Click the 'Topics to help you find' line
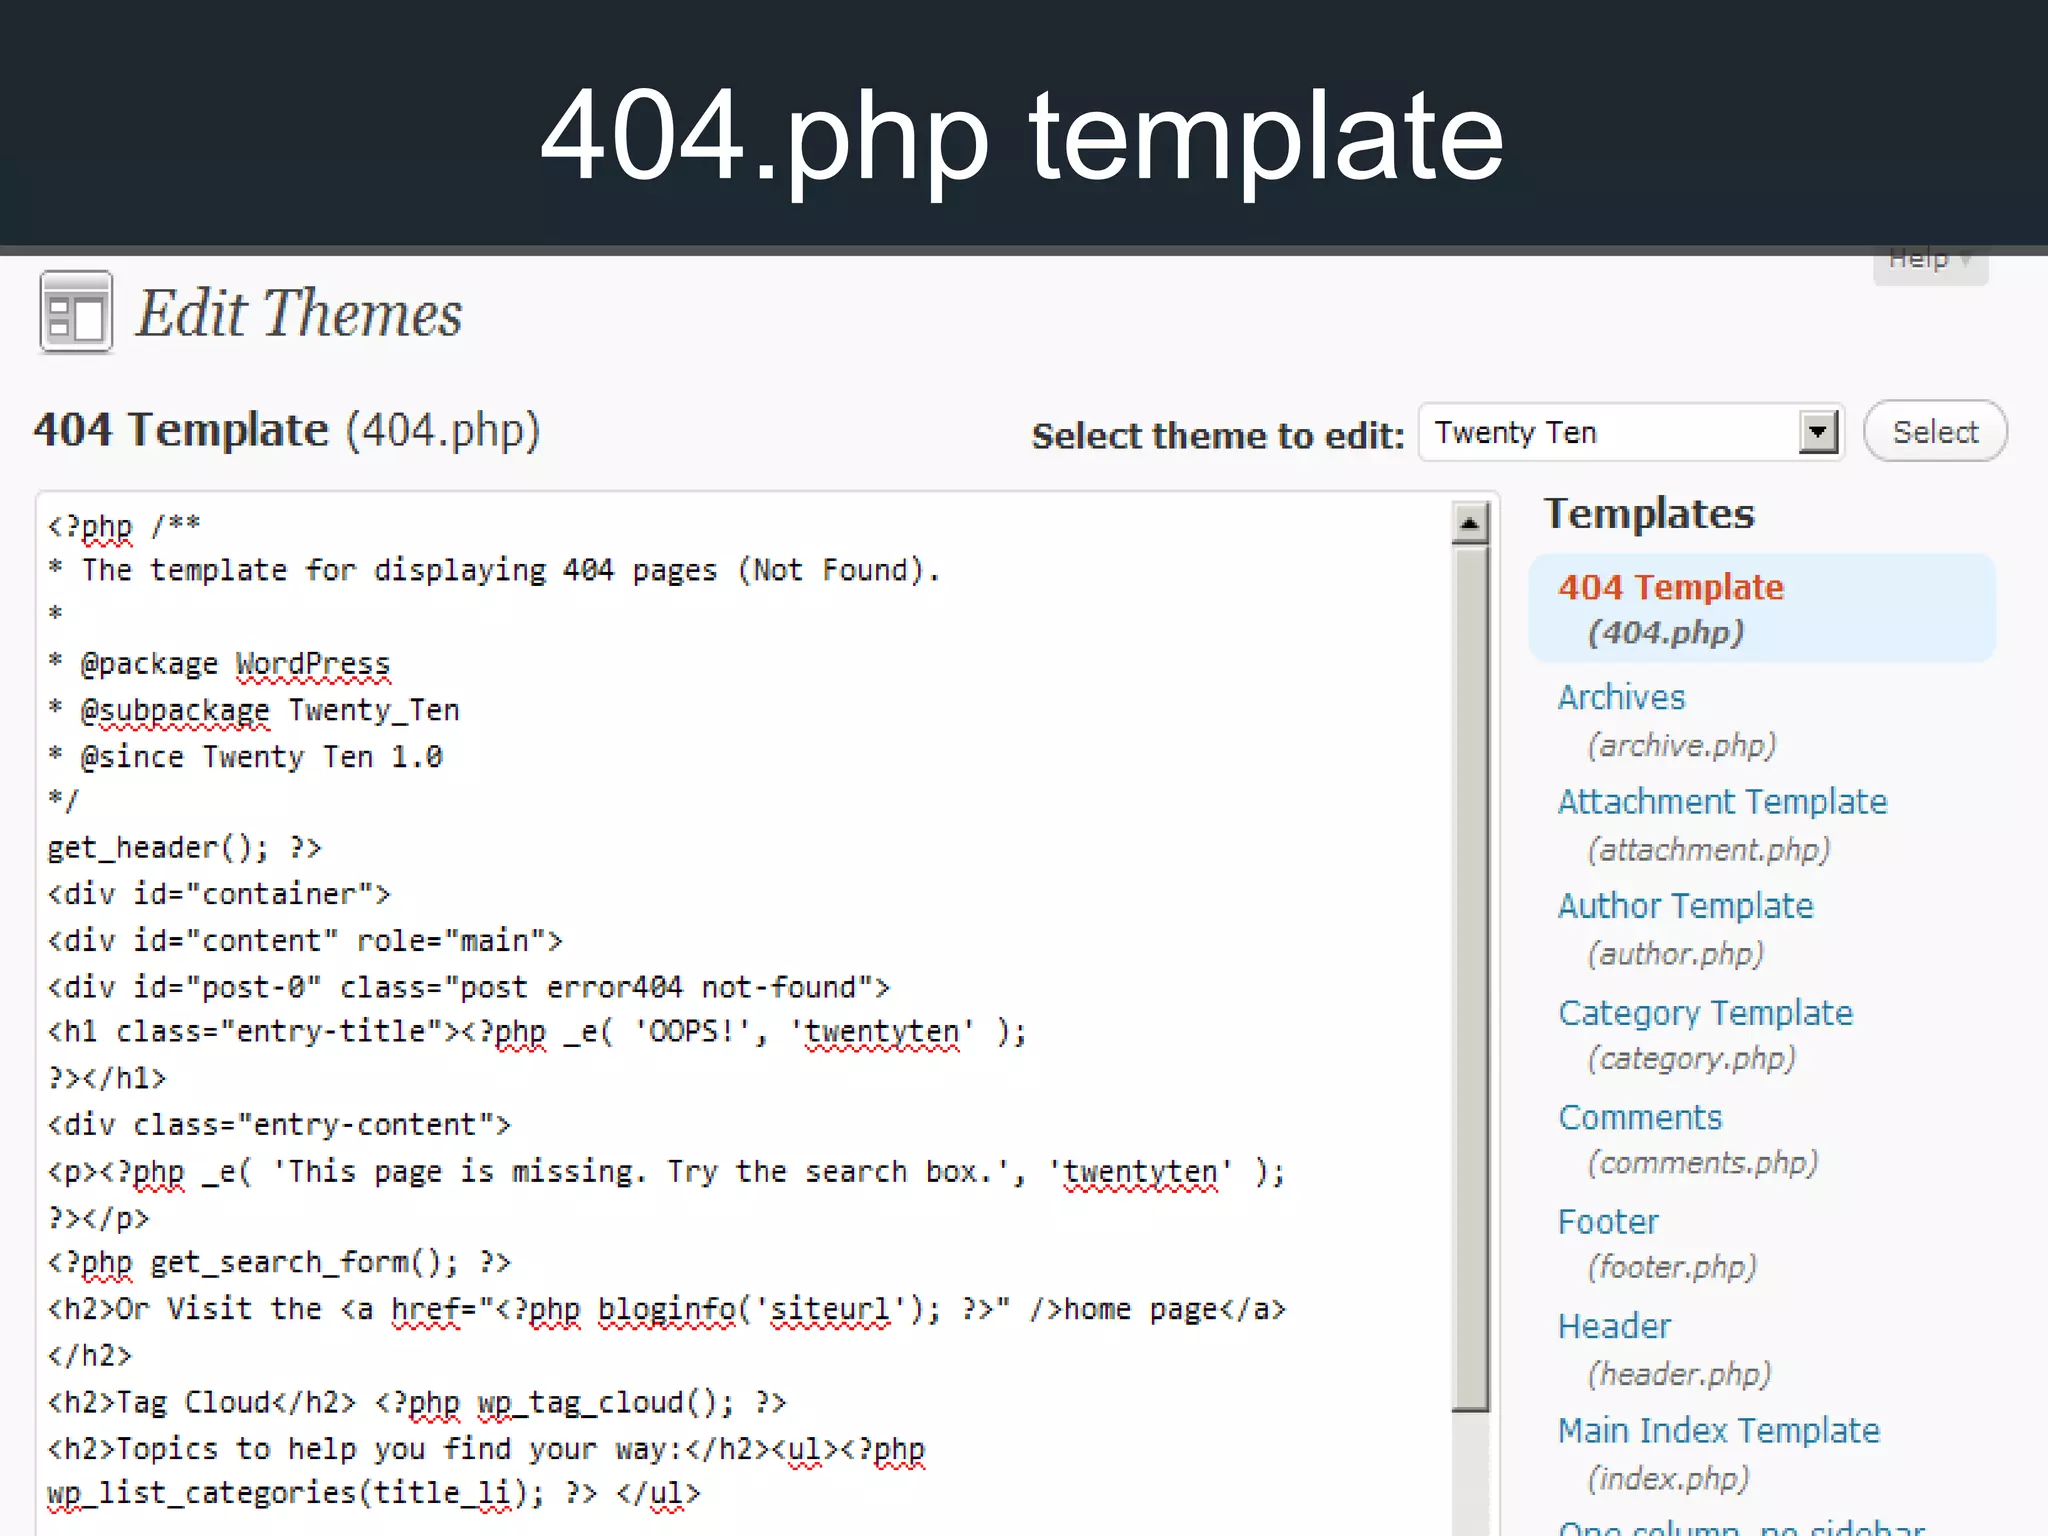The image size is (2048, 1536). click(486, 1449)
